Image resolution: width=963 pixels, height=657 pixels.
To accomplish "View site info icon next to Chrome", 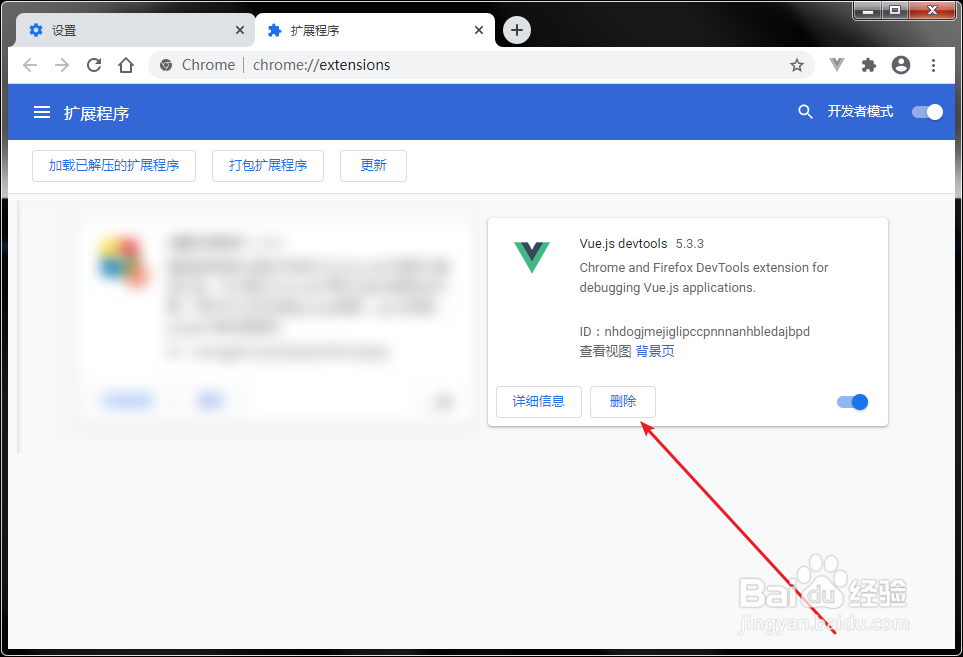I will (x=166, y=65).
